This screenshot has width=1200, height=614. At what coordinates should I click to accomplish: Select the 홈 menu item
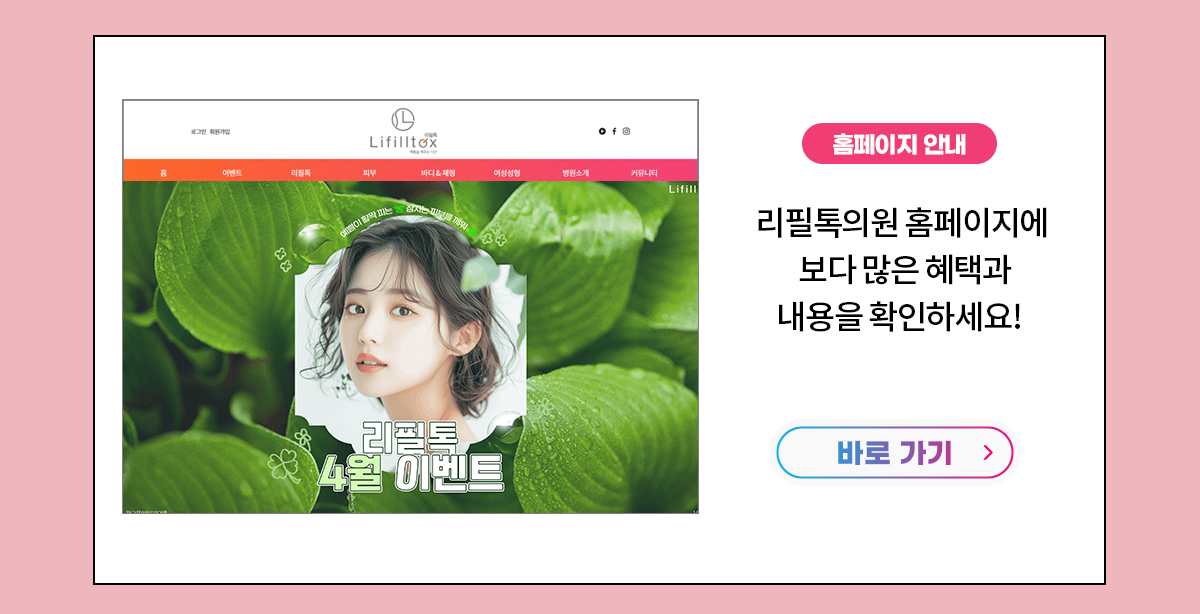pyautogui.click(x=163, y=173)
